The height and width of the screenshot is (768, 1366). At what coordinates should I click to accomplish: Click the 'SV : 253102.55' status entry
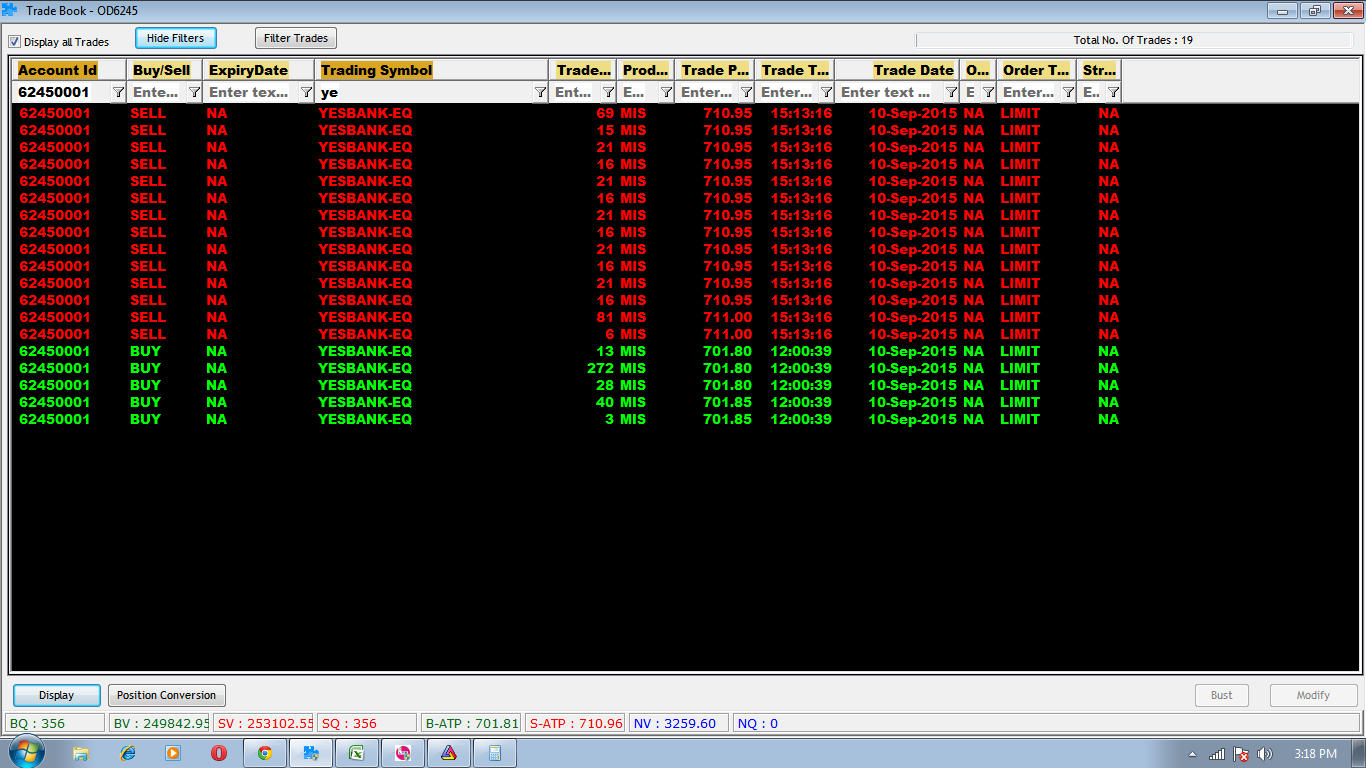pyautogui.click(x=264, y=723)
